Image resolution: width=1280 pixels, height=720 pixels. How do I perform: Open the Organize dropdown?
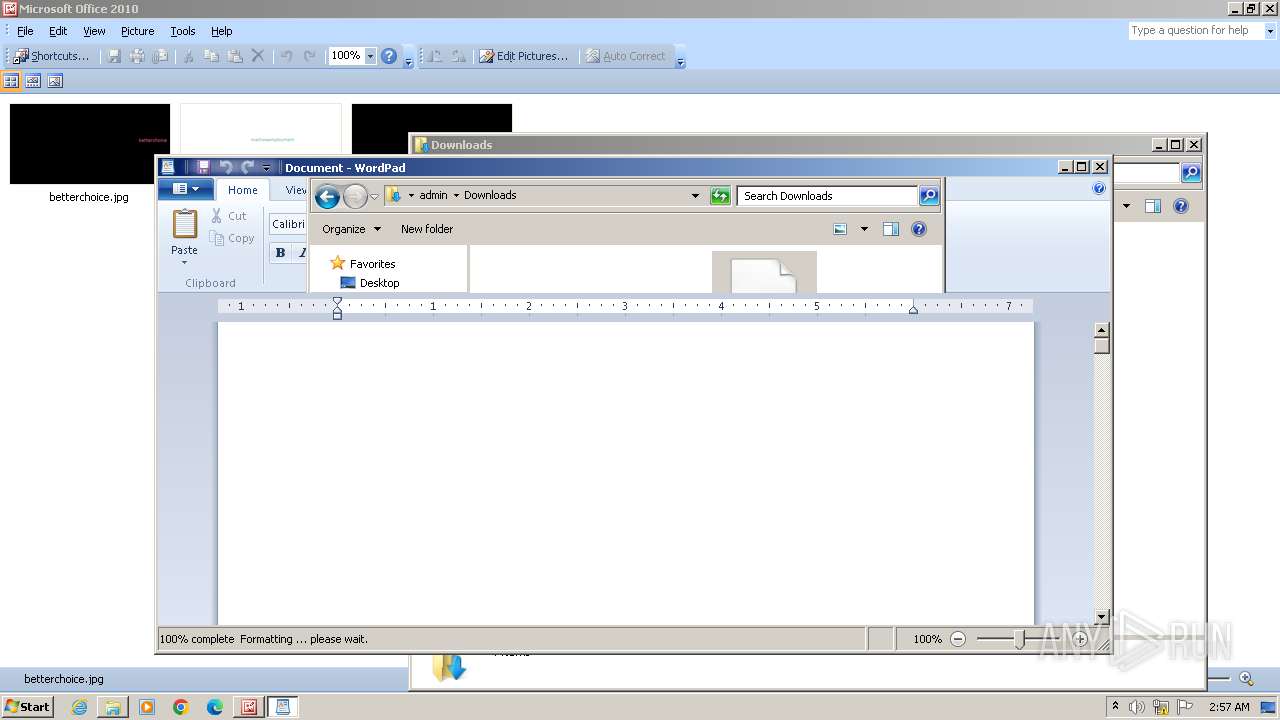coord(352,229)
